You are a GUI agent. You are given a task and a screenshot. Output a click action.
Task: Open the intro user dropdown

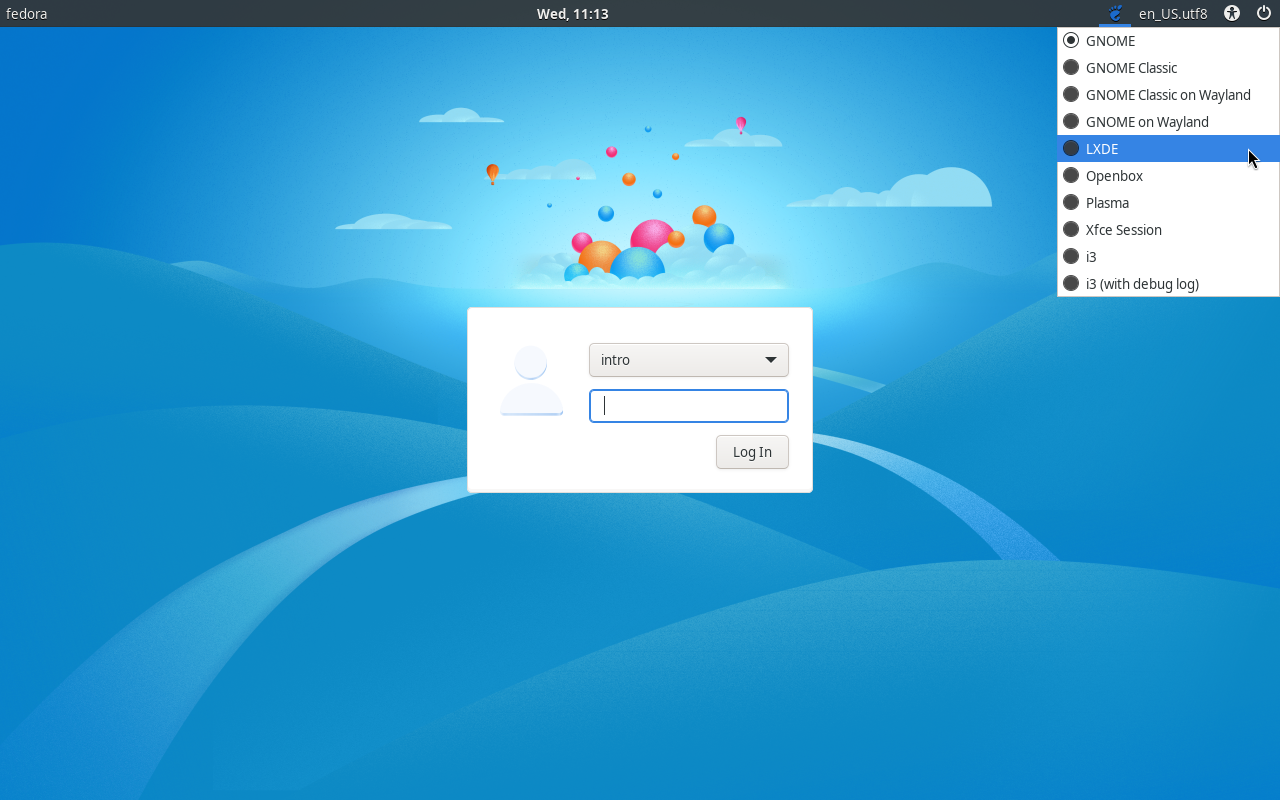pyautogui.click(x=689, y=360)
